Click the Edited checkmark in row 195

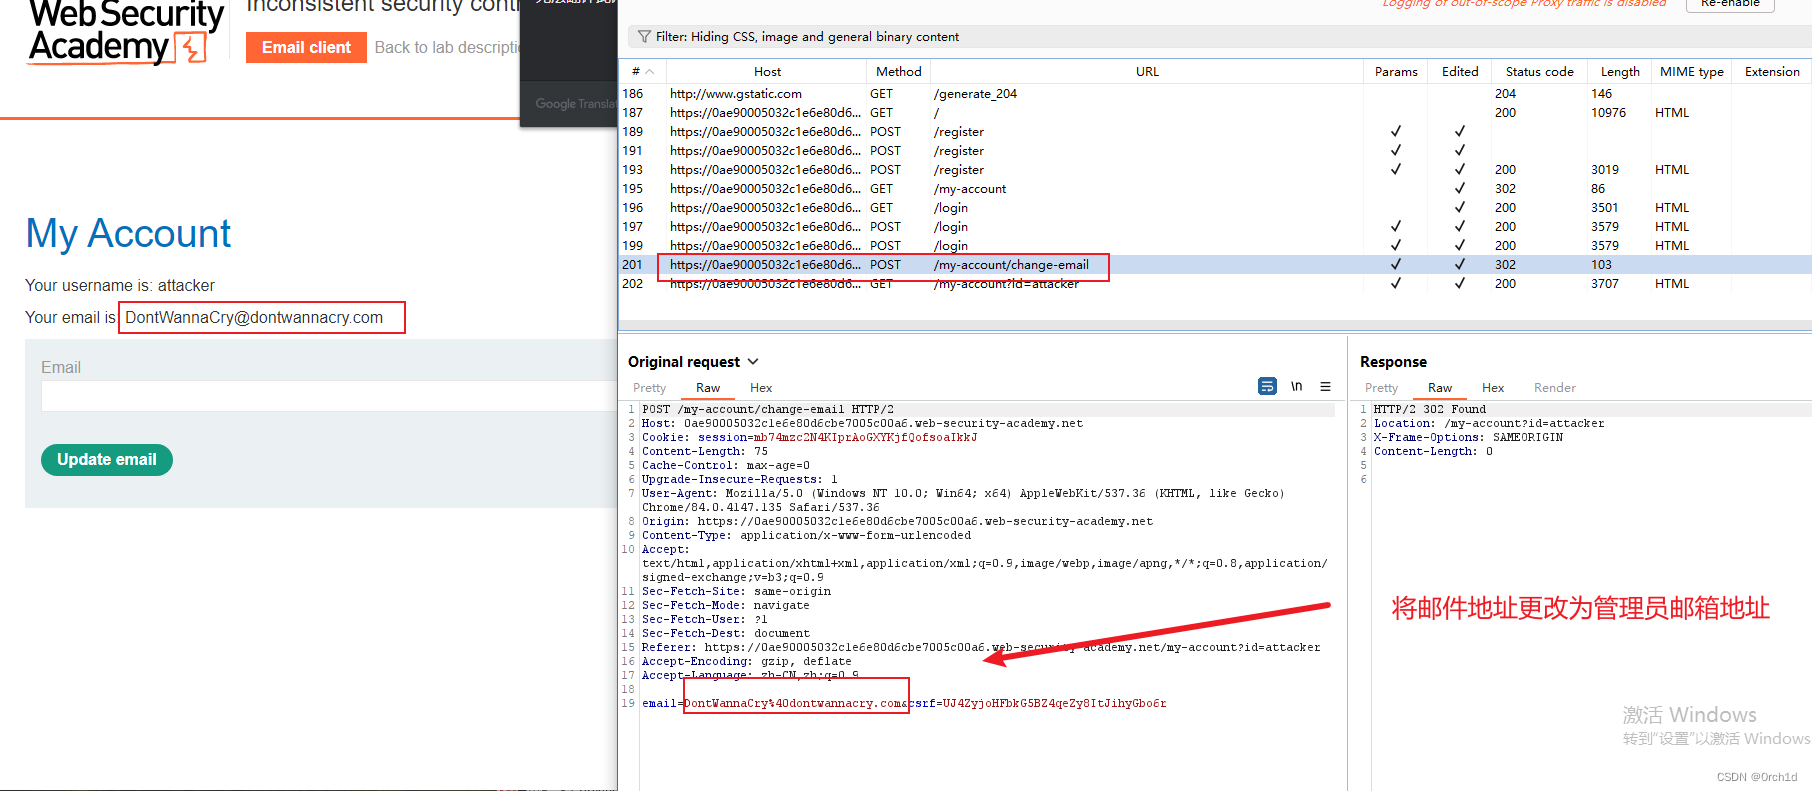[1460, 189]
